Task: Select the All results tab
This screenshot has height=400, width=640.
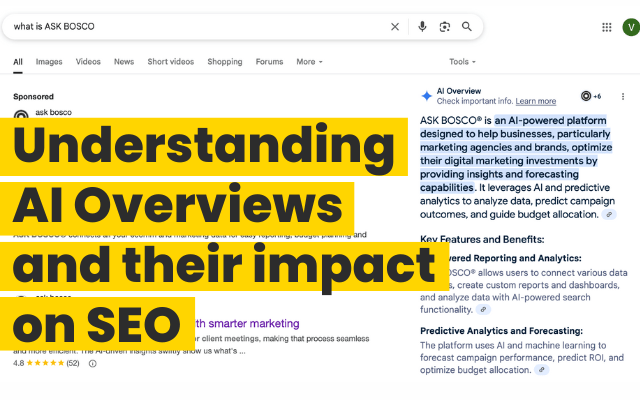Action: (18, 62)
